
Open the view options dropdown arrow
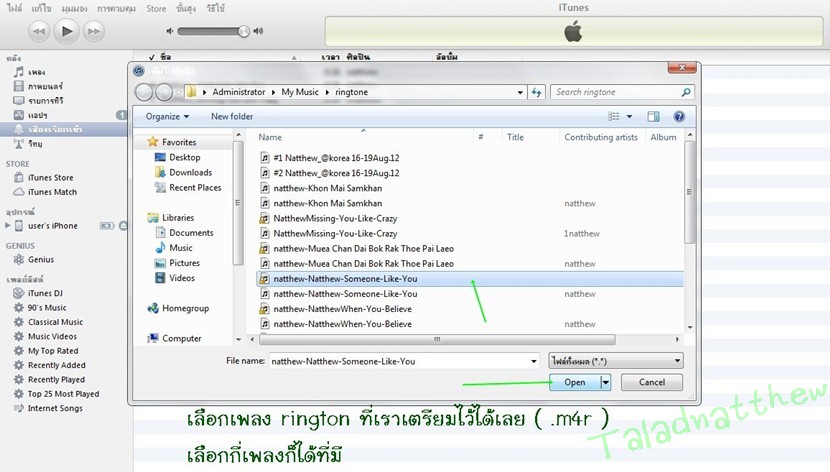pyautogui.click(x=629, y=116)
